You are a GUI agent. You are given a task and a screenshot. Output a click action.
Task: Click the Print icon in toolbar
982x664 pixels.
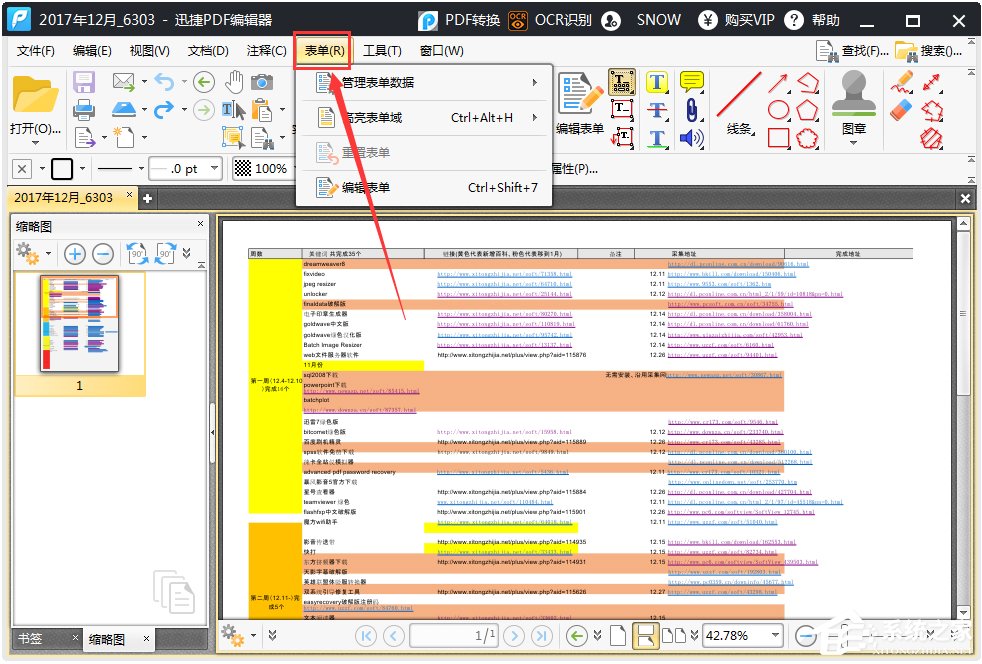[x=84, y=109]
